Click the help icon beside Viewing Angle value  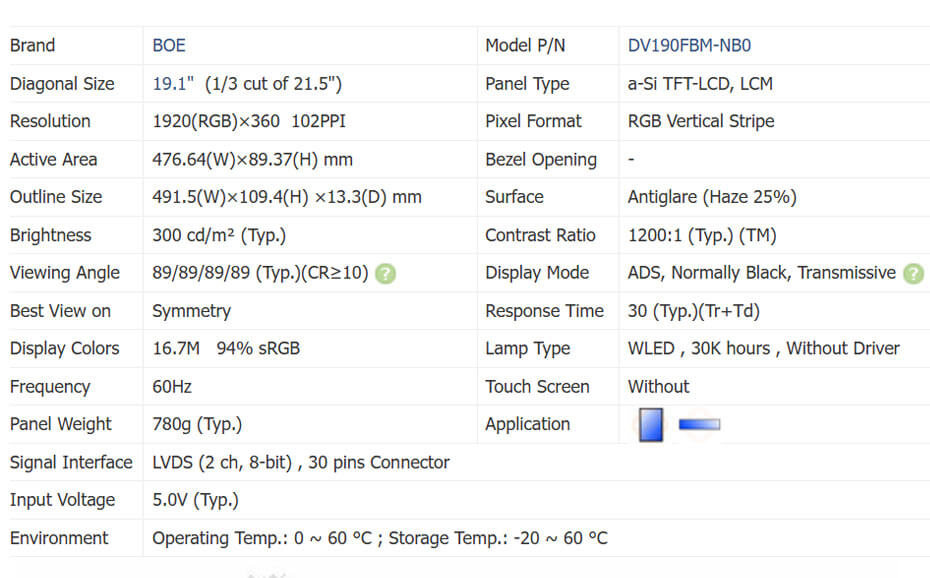[x=386, y=273]
